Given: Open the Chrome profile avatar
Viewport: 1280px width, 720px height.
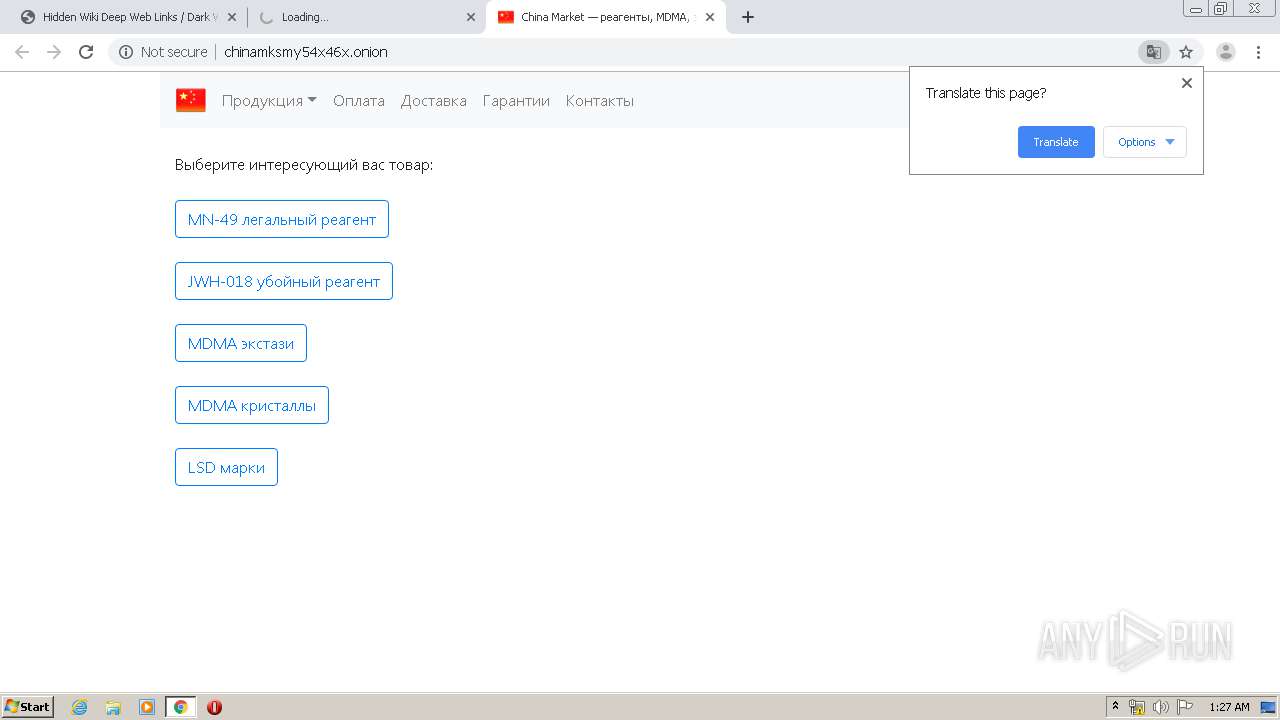Looking at the screenshot, I should click(x=1226, y=52).
